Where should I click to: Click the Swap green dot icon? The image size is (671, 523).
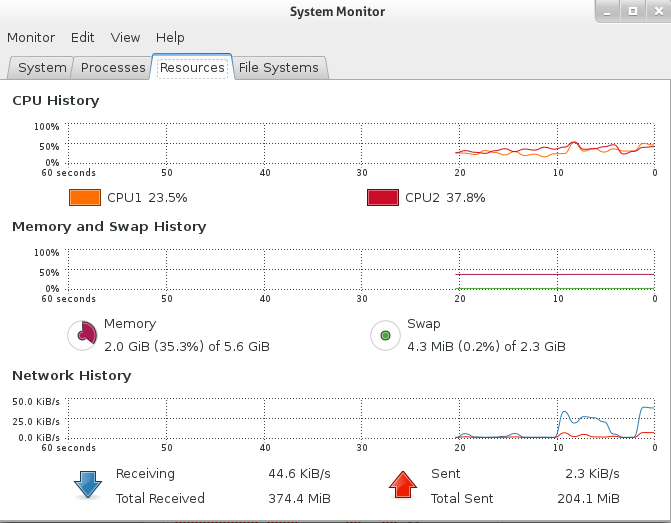click(385, 336)
